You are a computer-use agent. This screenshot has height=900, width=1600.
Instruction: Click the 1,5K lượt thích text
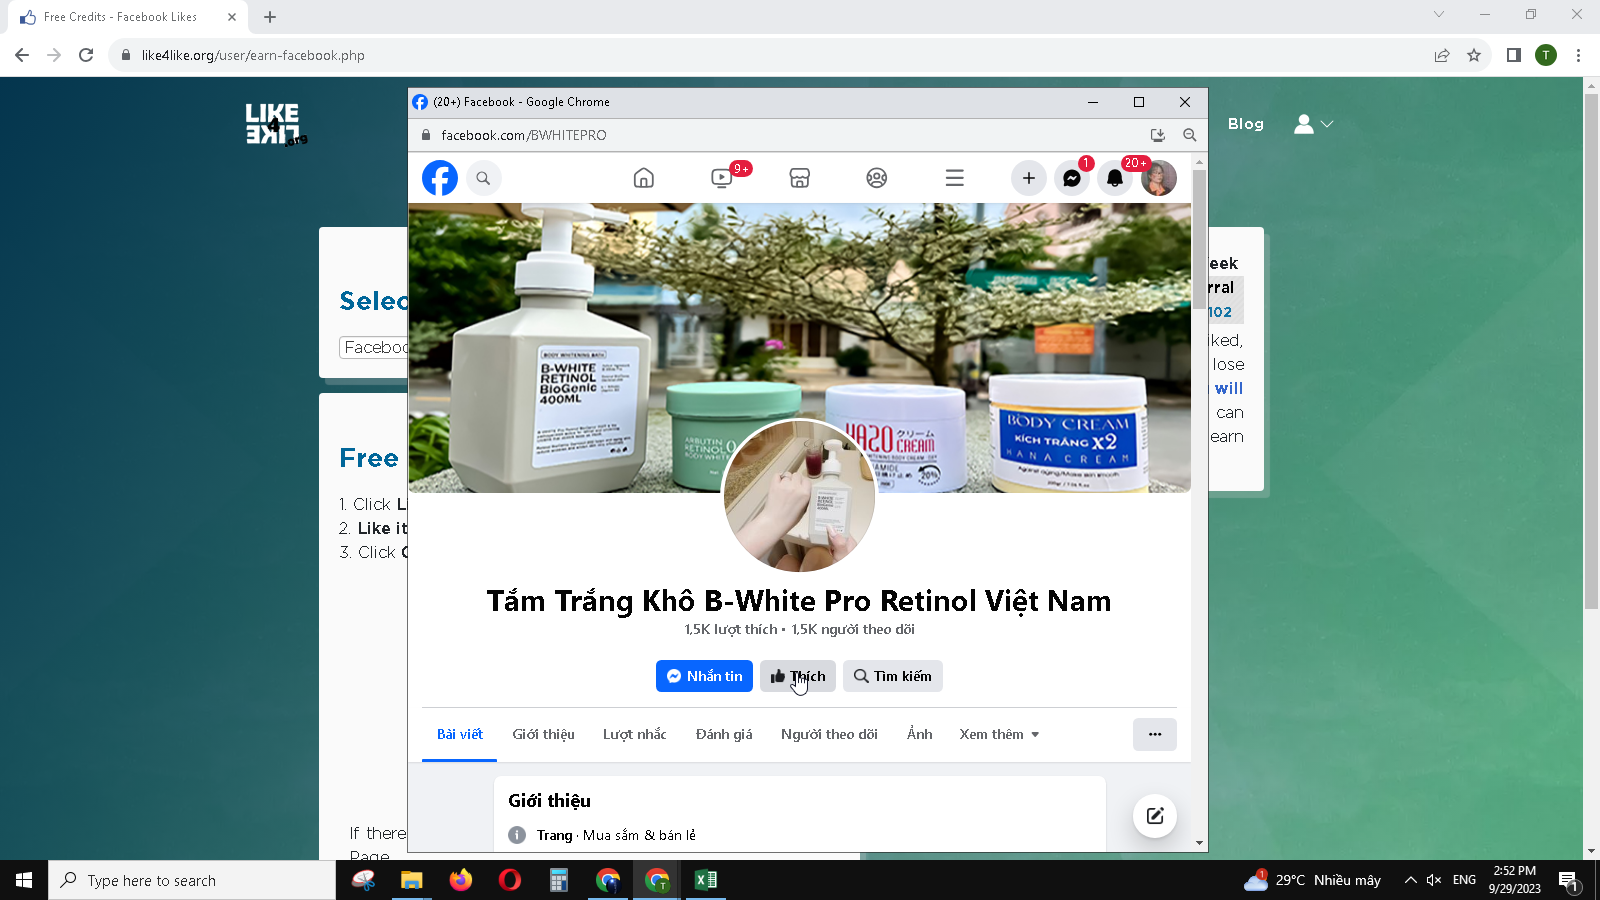click(731, 629)
